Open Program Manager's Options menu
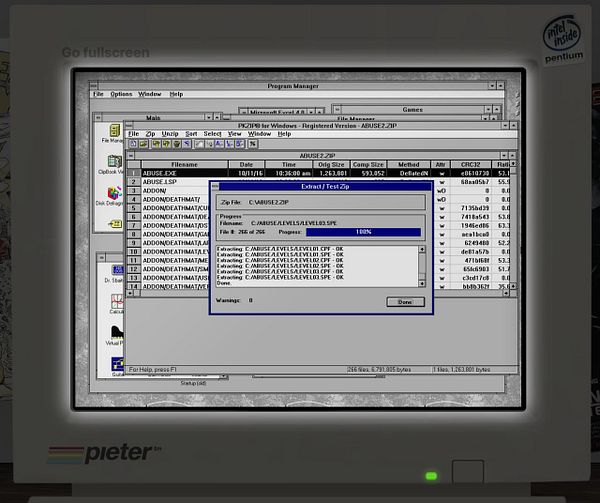 (121, 94)
